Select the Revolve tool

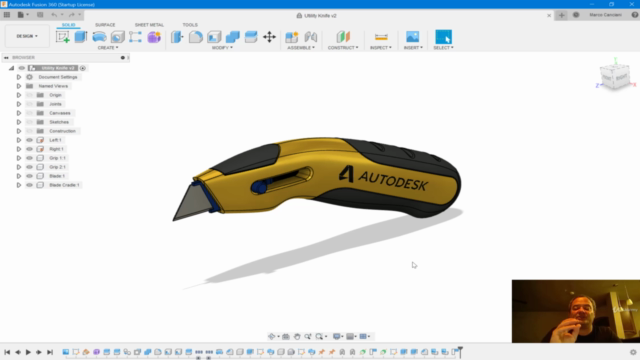click(x=99, y=37)
